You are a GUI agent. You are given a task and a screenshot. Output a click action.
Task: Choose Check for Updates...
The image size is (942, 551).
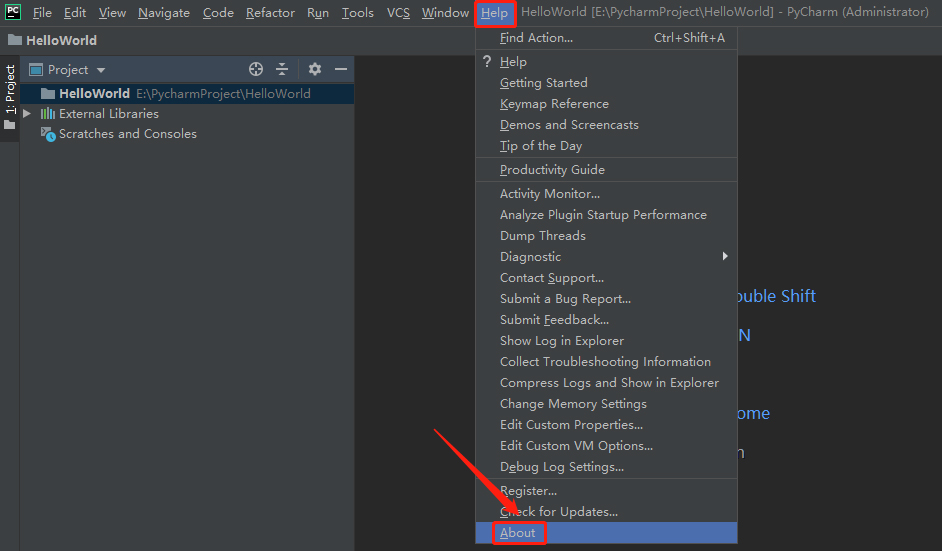tap(606, 513)
